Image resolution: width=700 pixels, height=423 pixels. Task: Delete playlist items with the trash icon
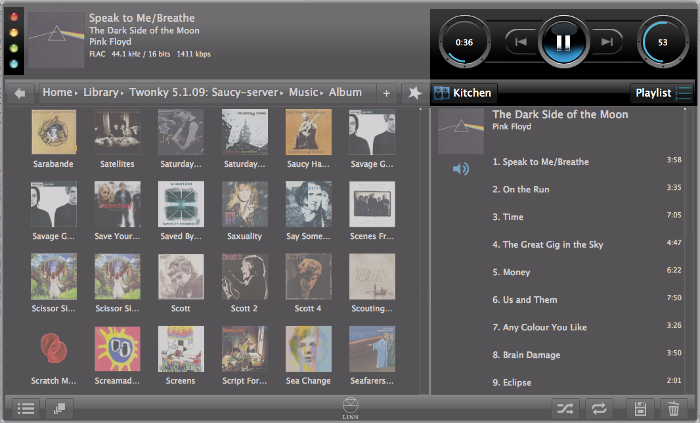coord(673,408)
